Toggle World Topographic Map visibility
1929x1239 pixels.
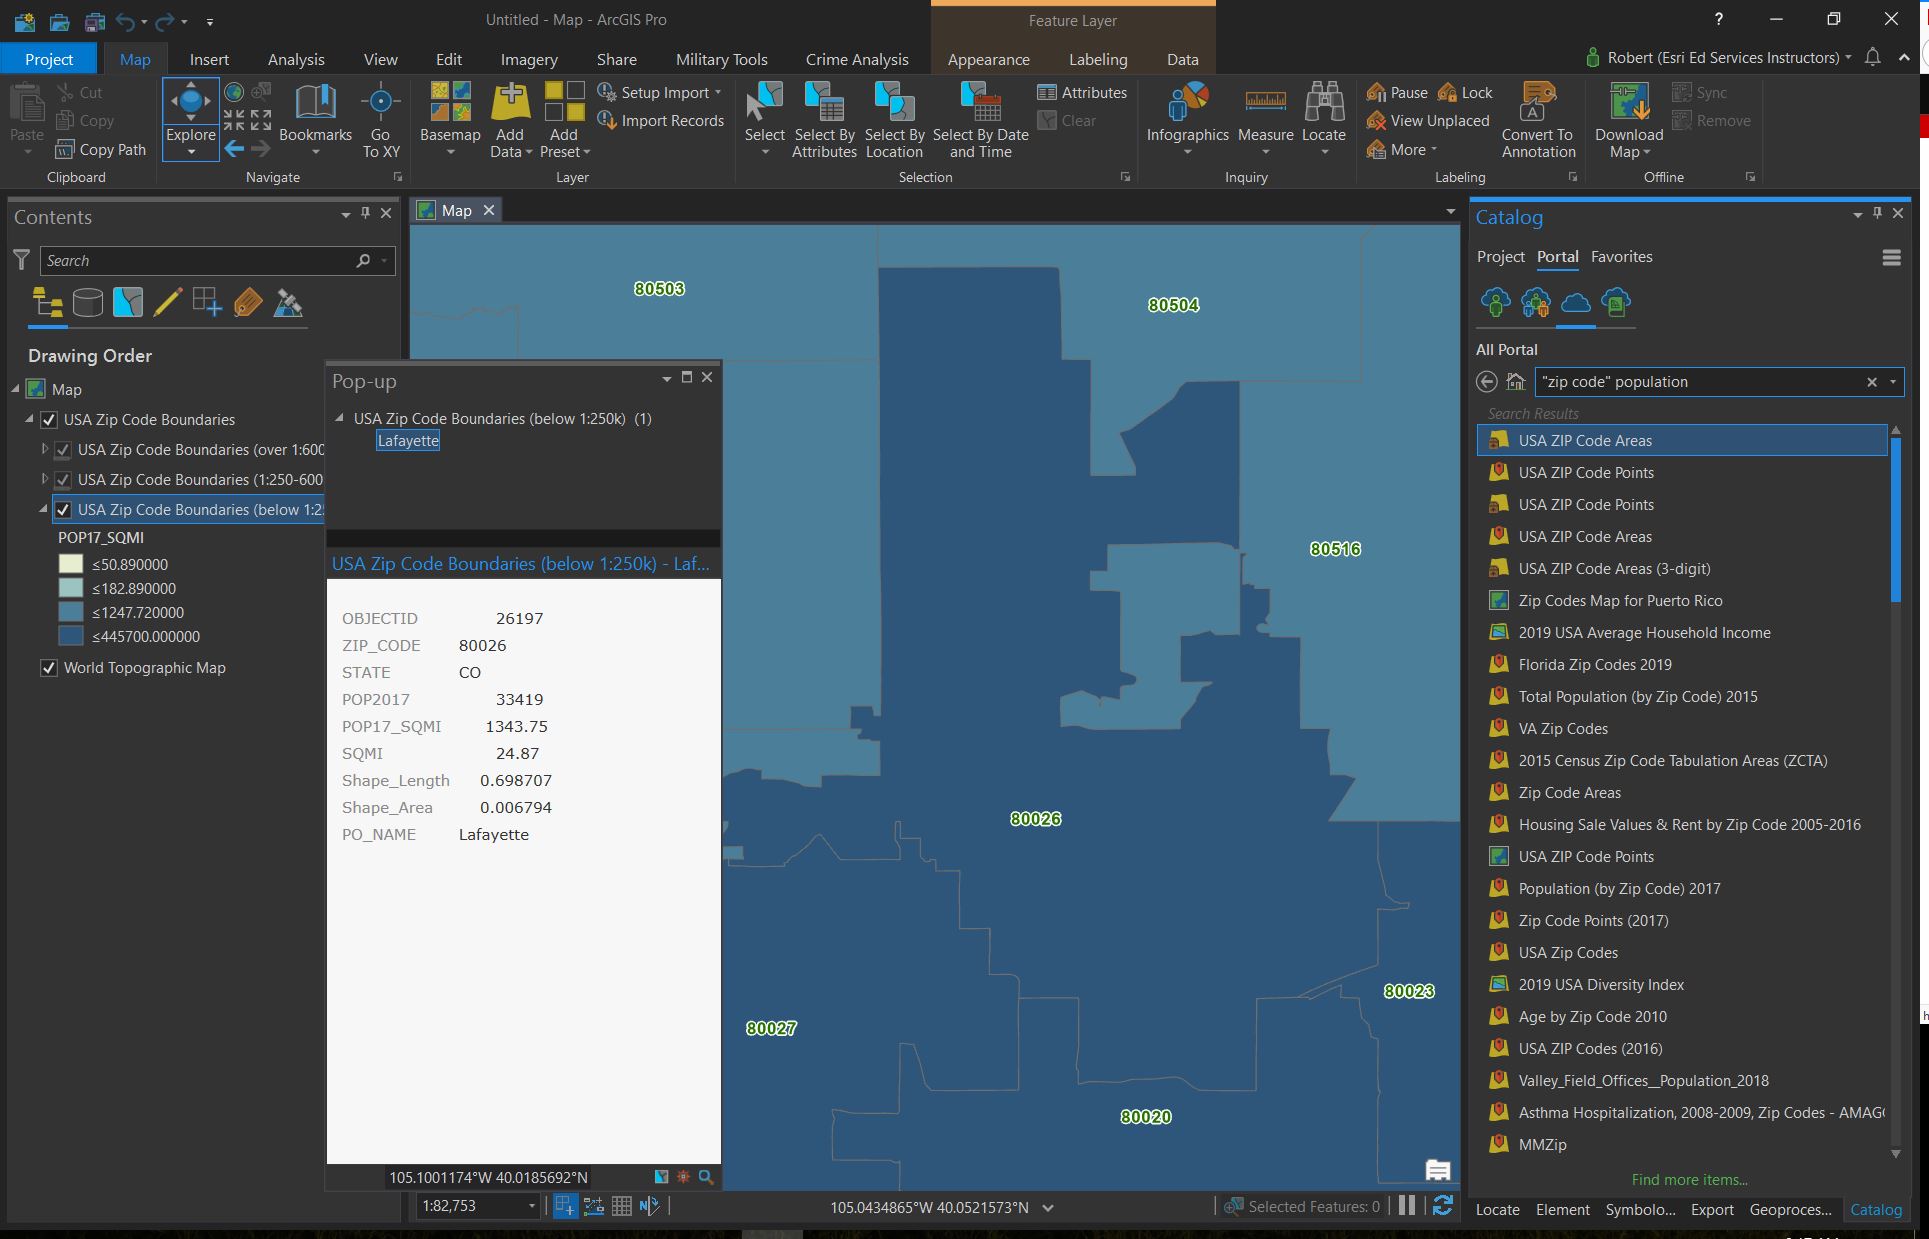coord(49,668)
